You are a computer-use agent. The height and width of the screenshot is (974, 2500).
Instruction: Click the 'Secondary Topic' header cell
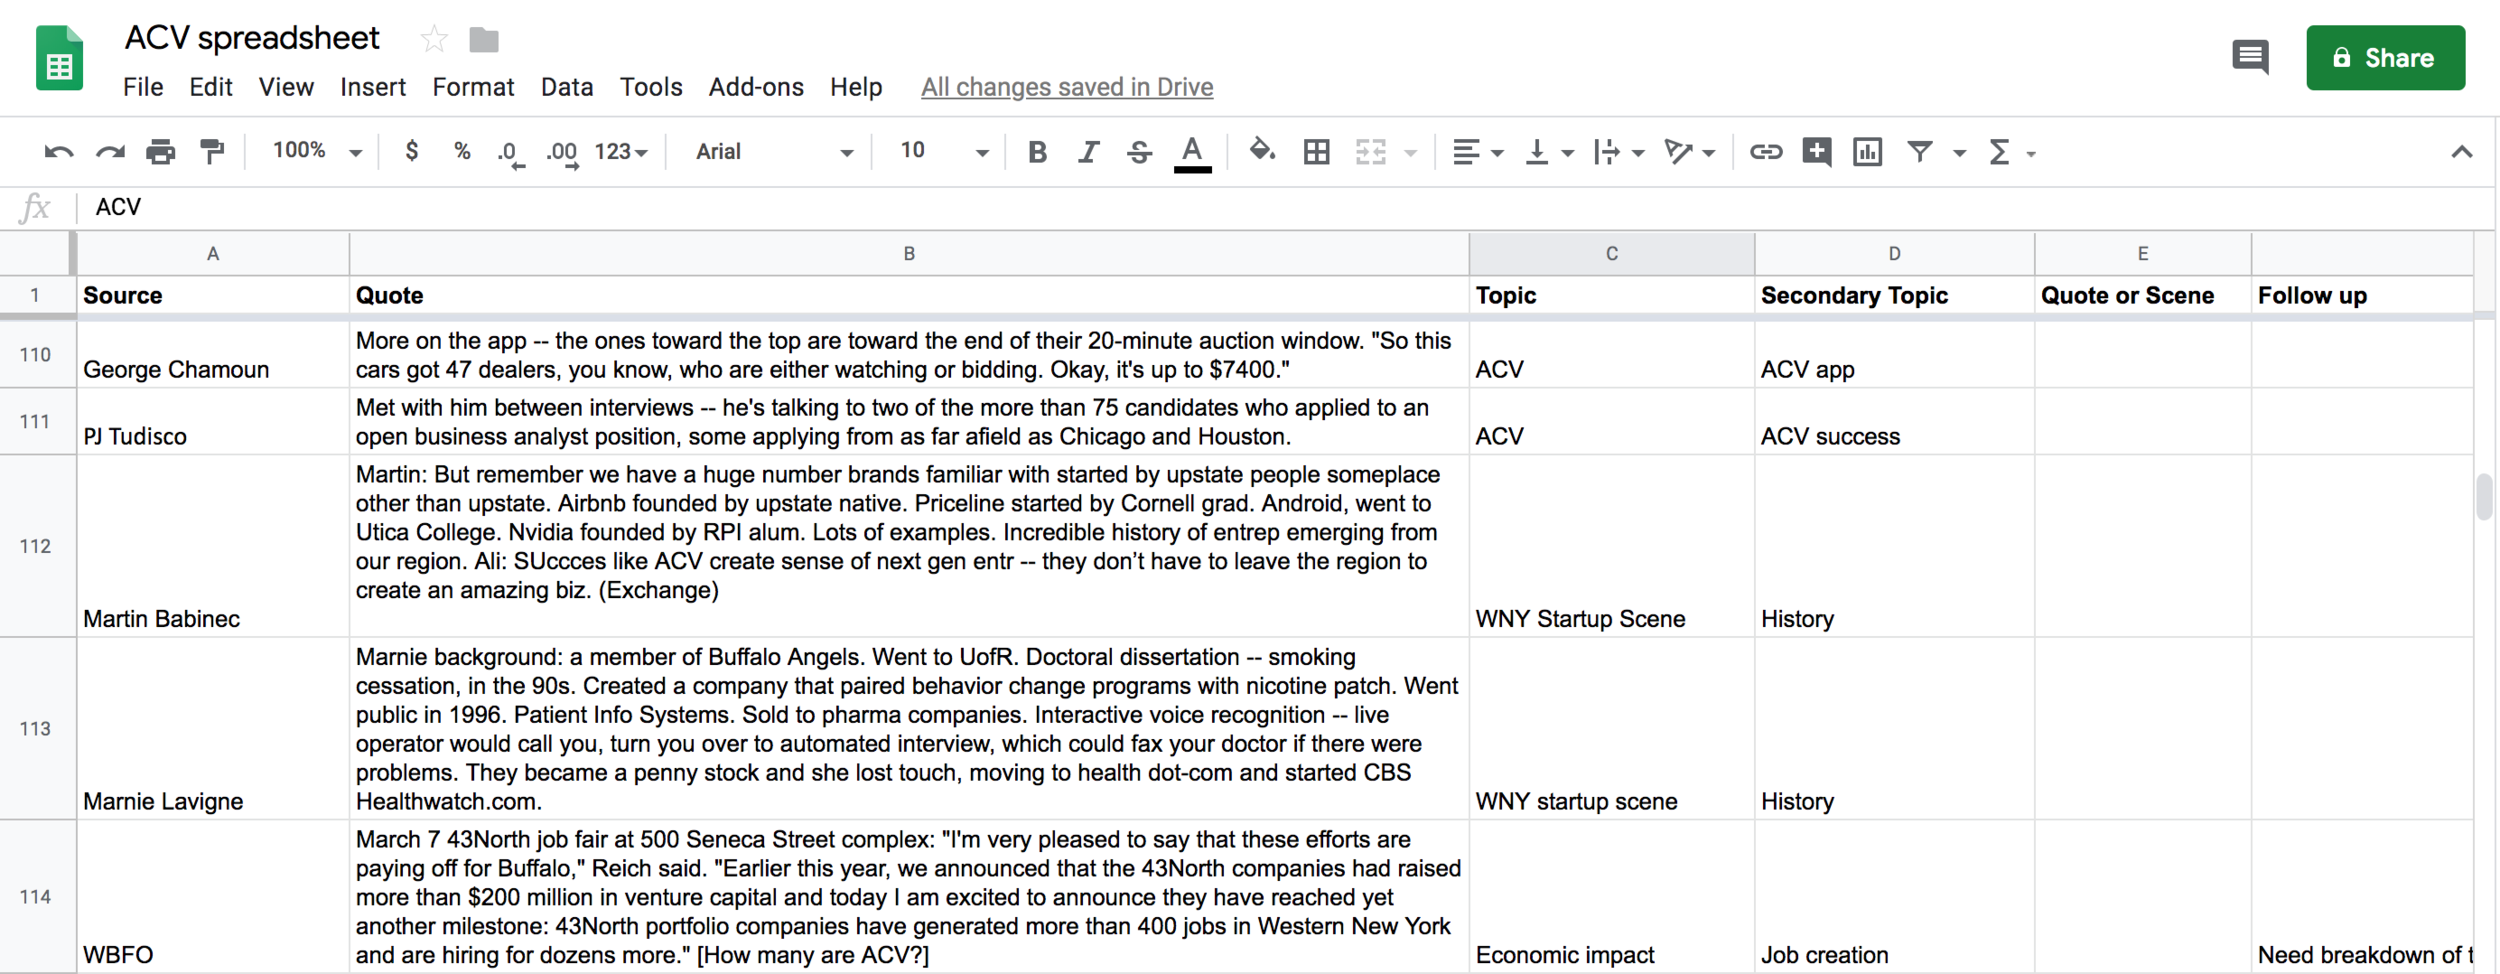(1894, 296)
